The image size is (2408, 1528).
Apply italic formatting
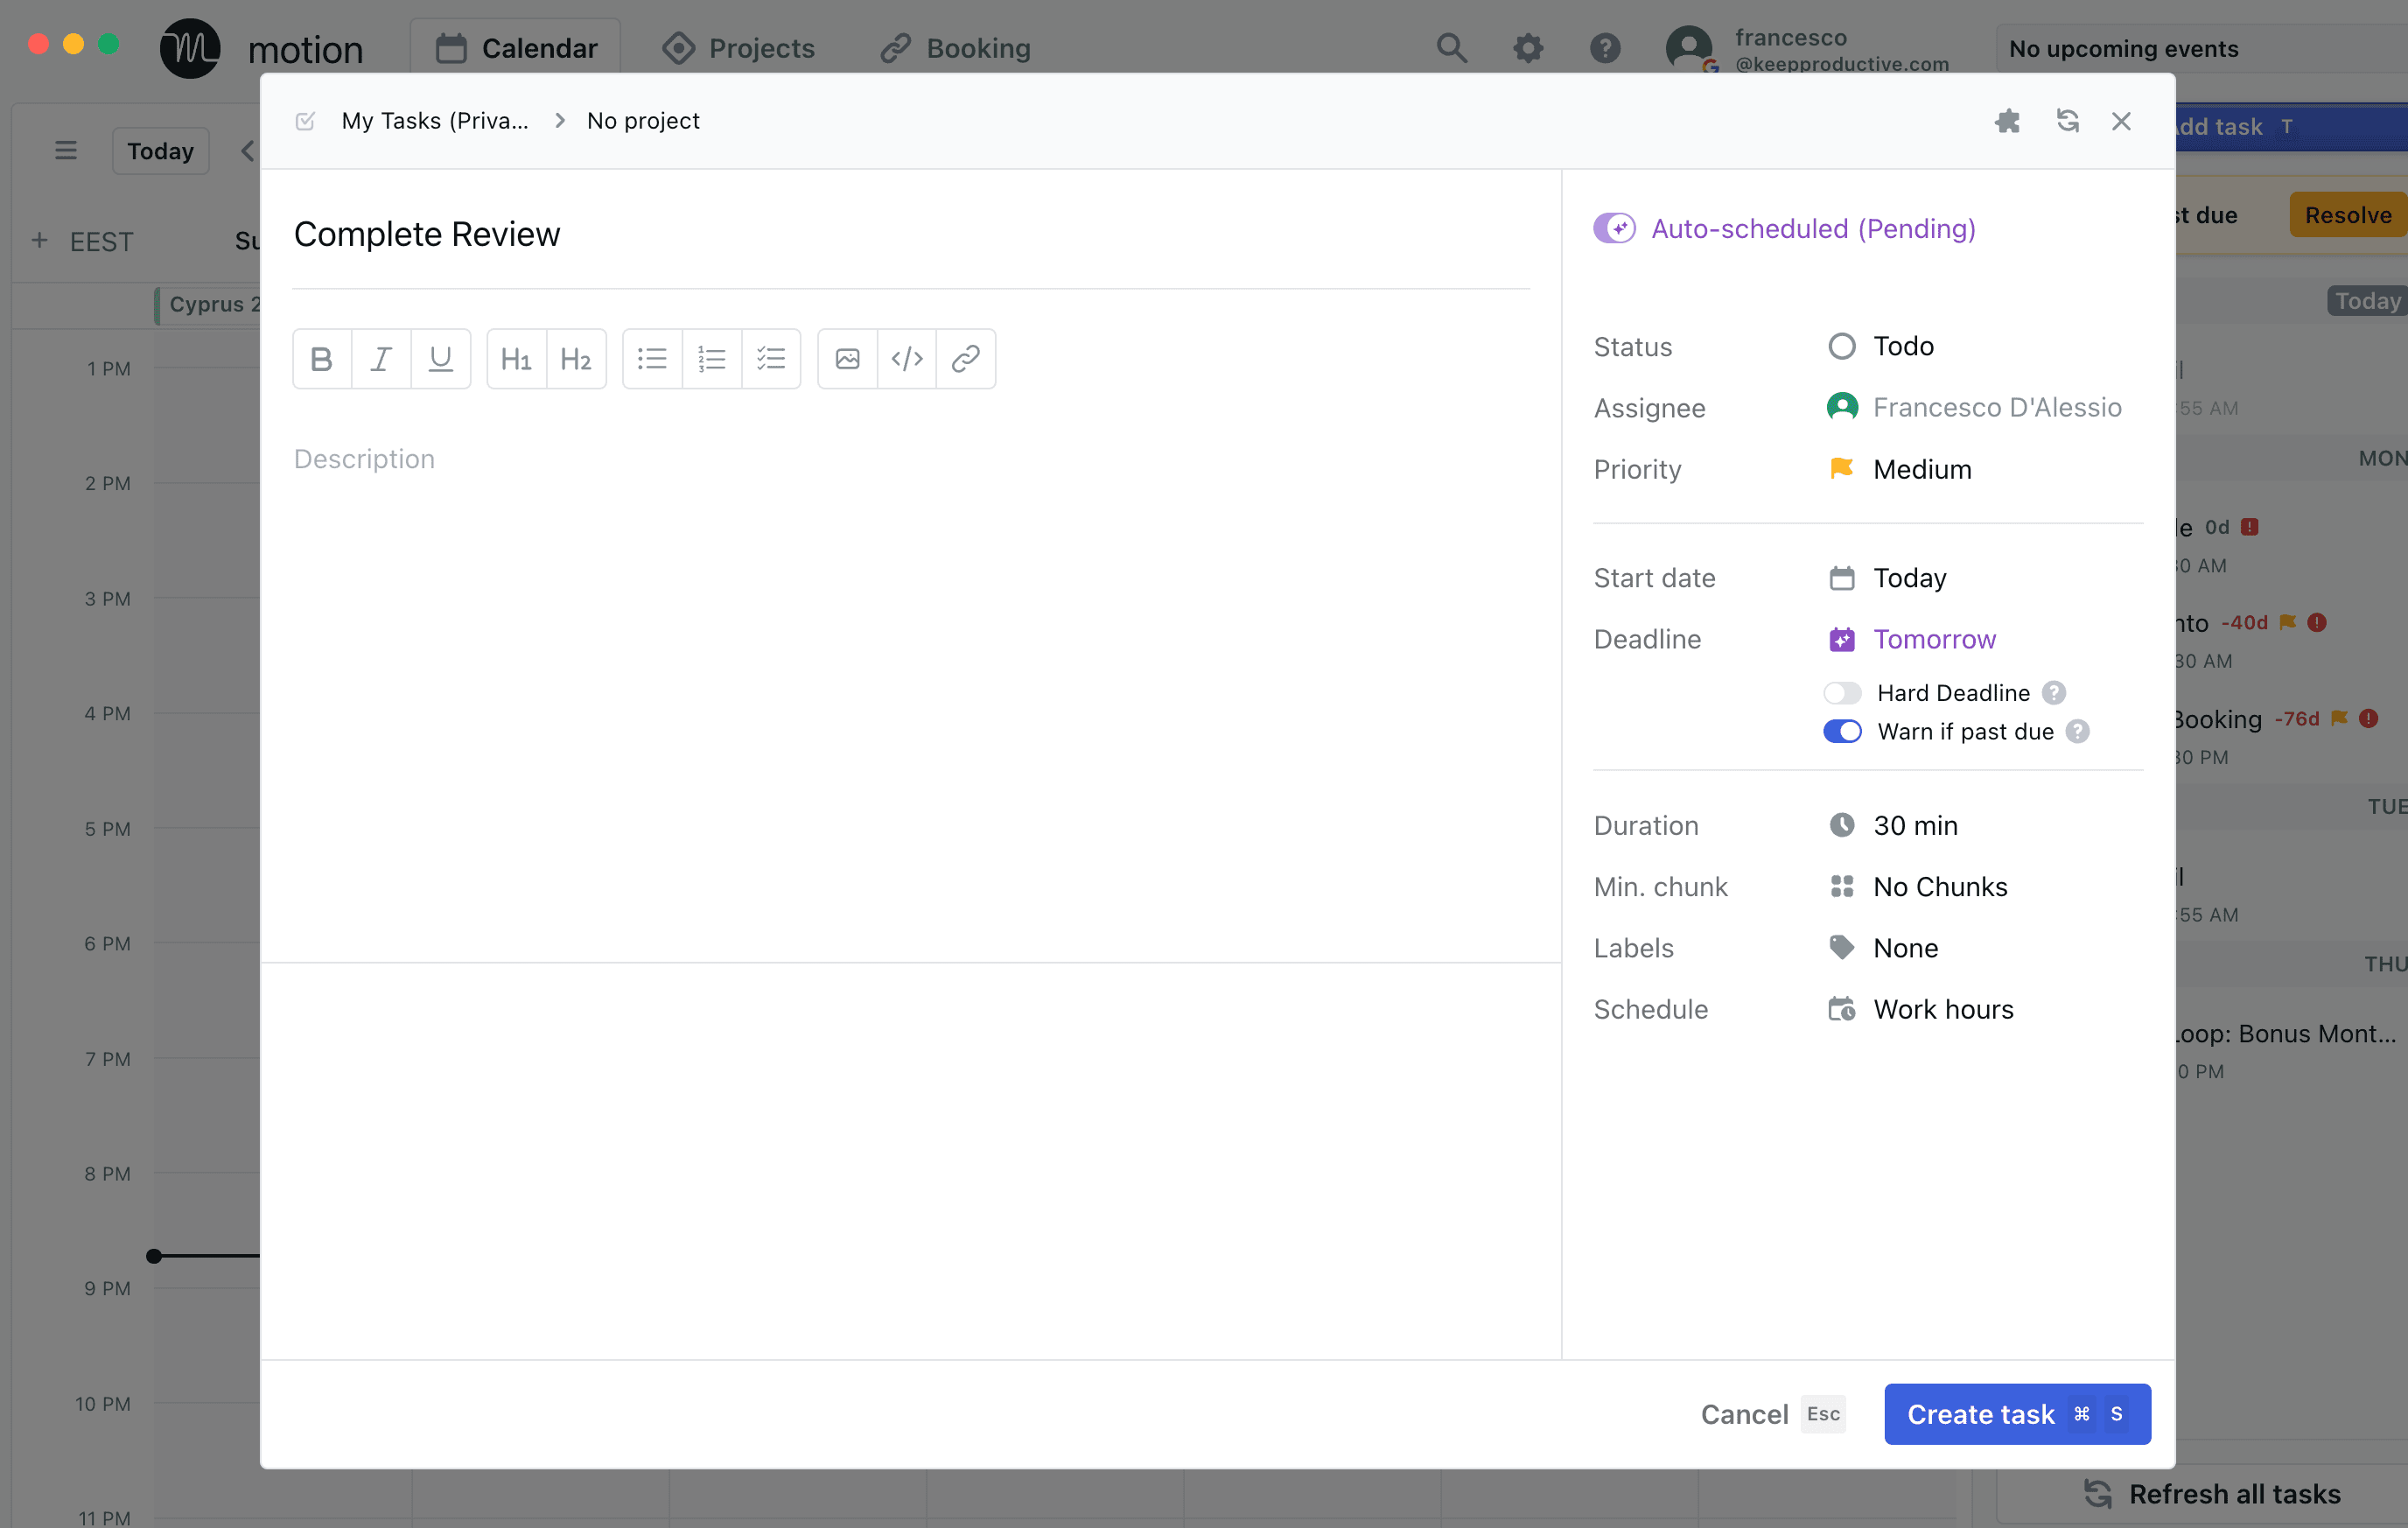tap(381, 358)
